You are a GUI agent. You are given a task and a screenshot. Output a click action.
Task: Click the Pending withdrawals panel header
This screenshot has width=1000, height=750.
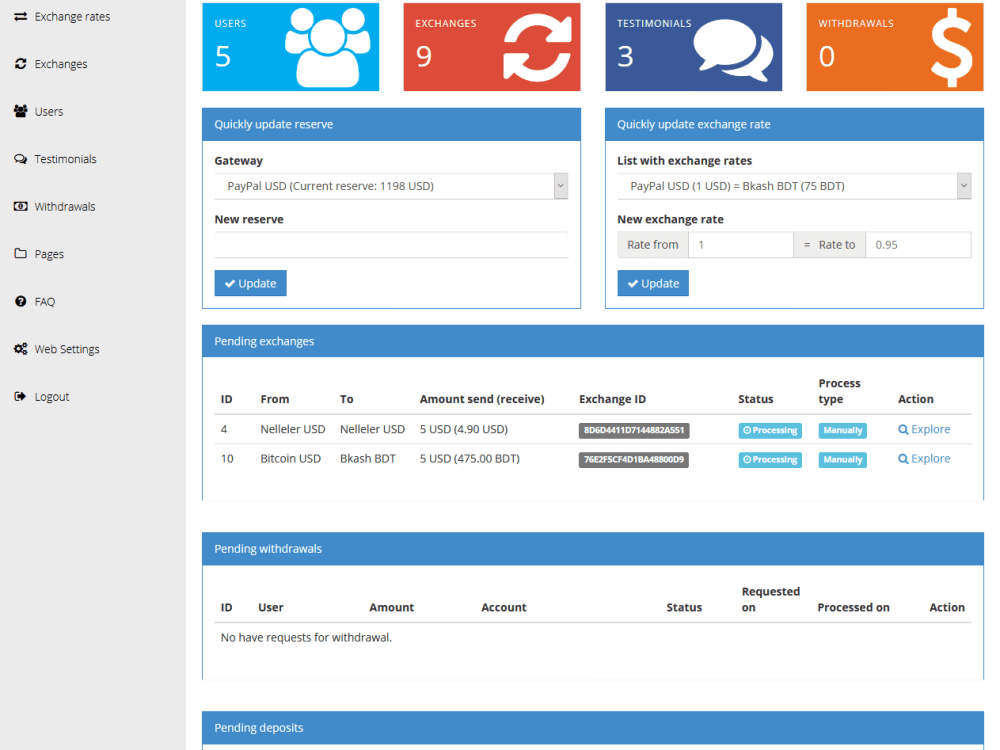pyautogui.click(x=593, y=549)
